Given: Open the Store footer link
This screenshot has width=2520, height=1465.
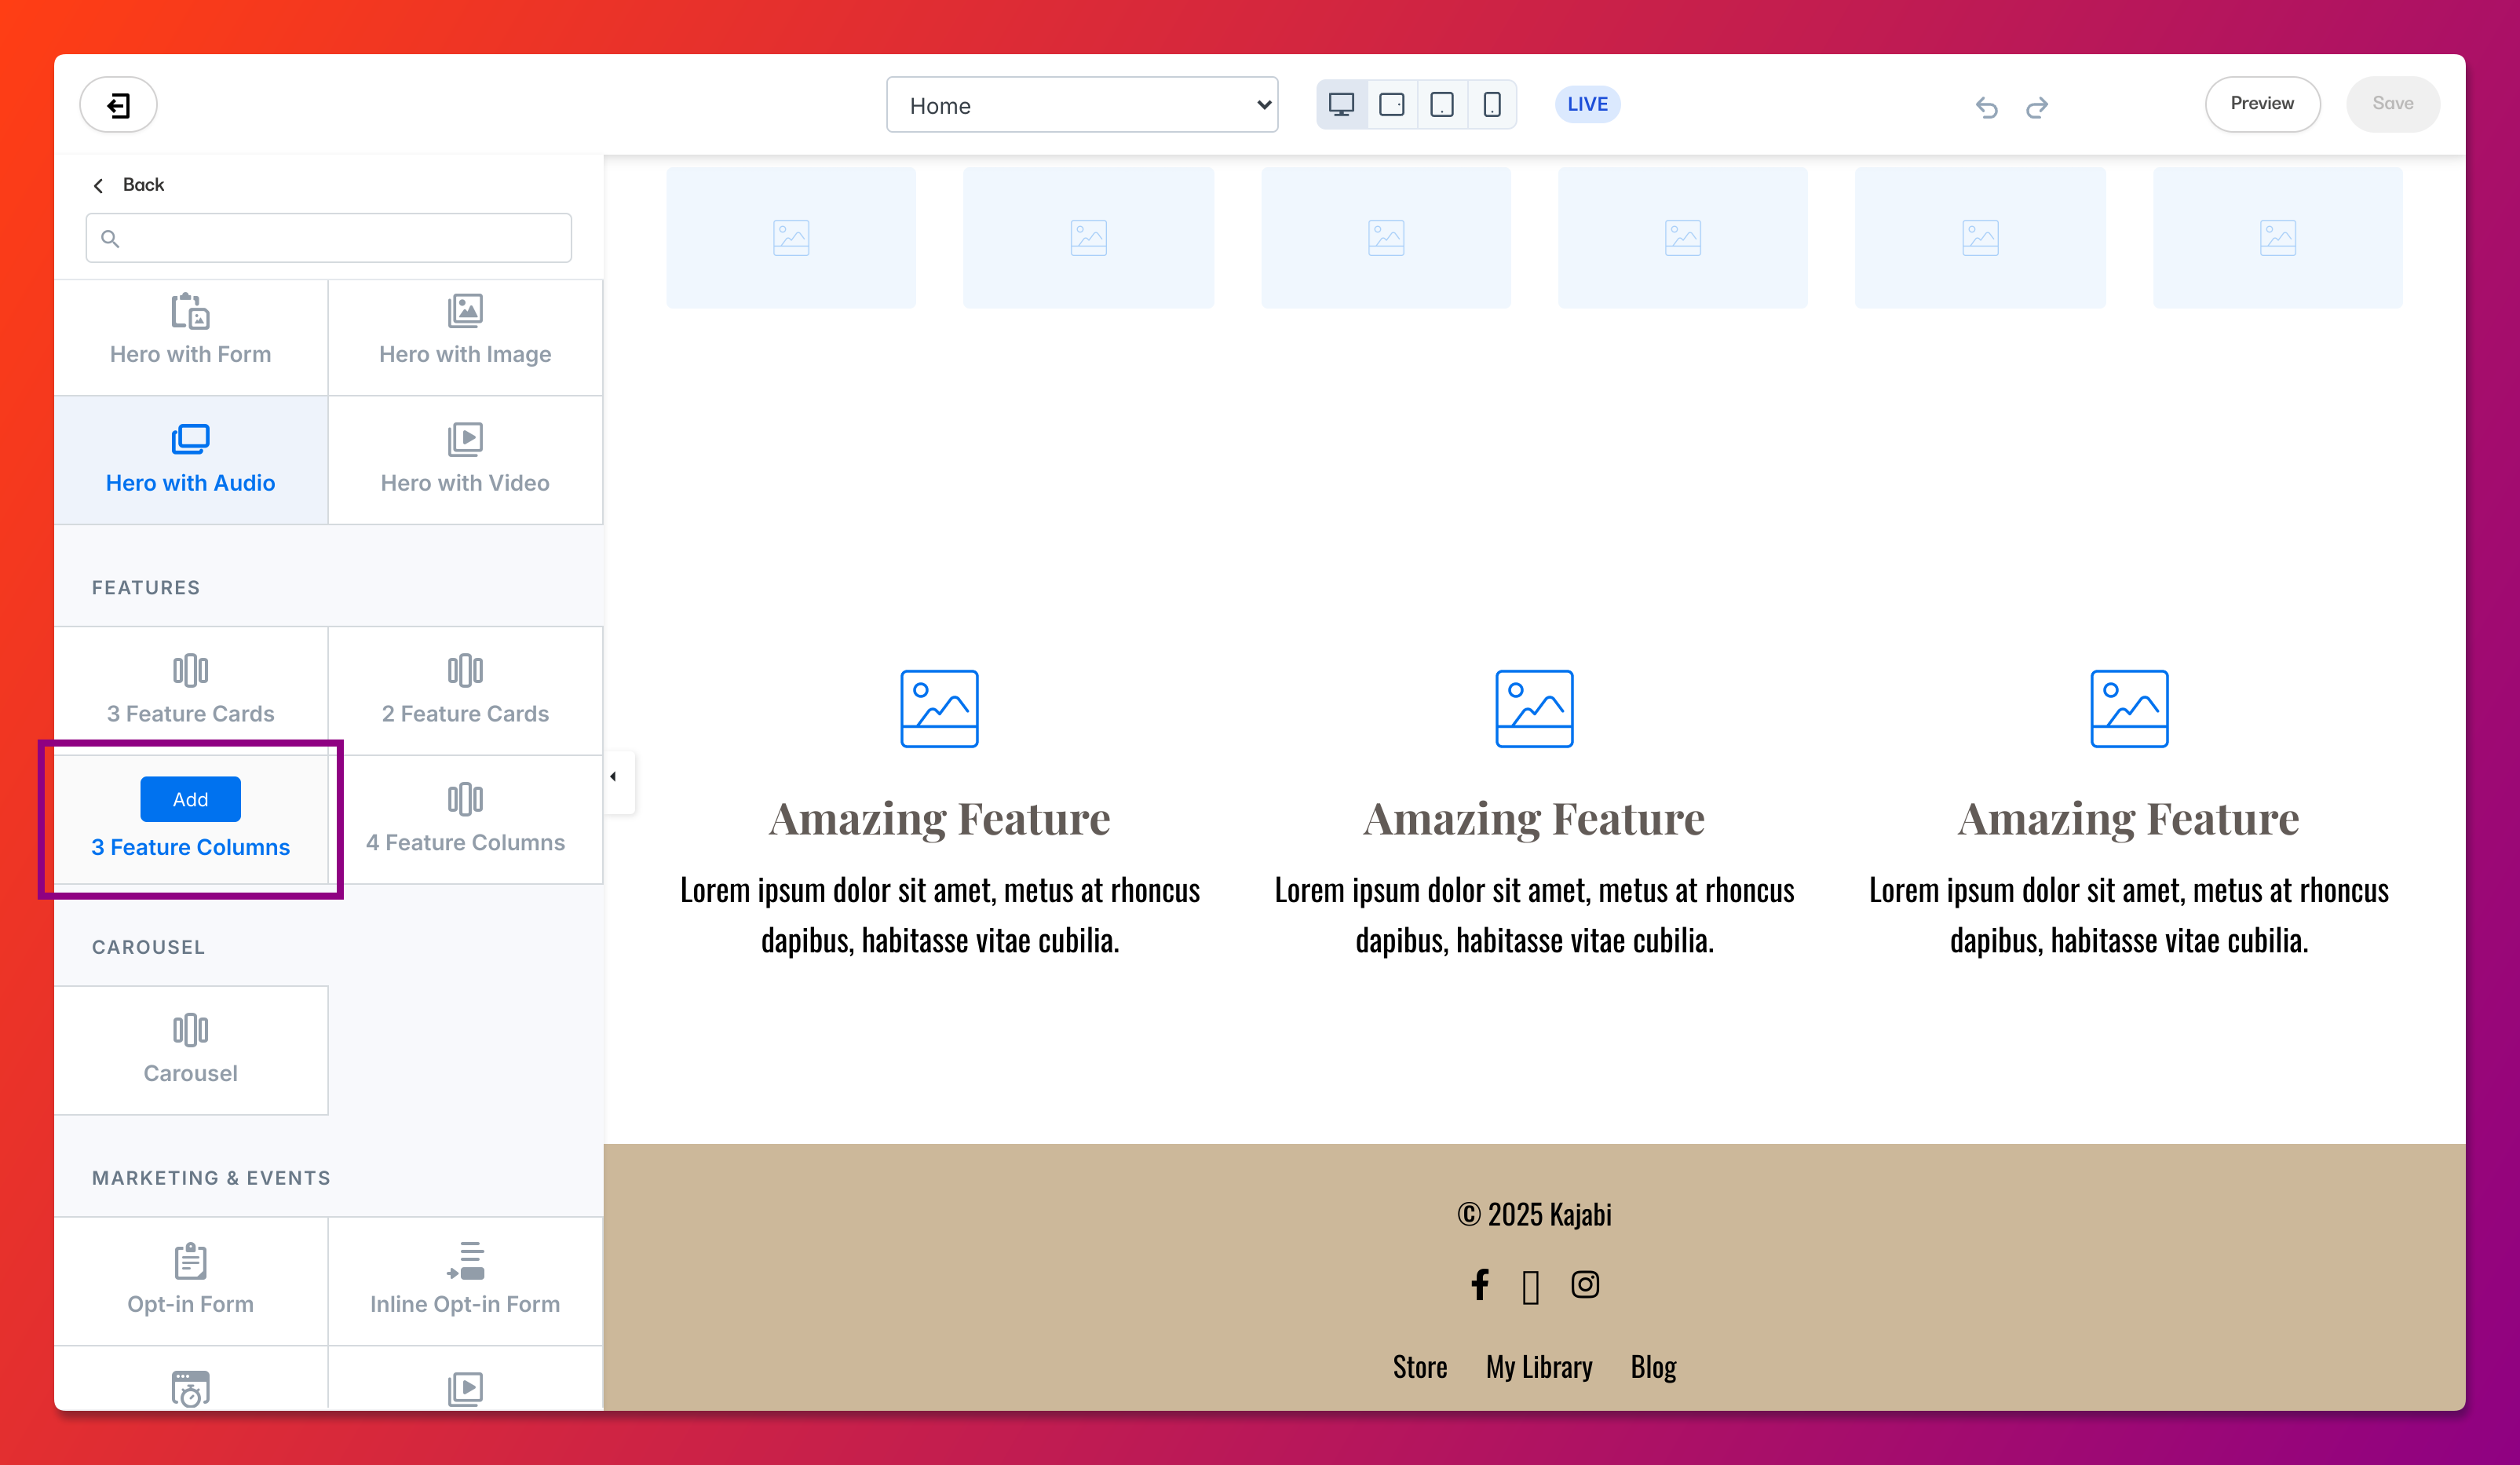Looking at the screenshot, I should point(1420,1367).
